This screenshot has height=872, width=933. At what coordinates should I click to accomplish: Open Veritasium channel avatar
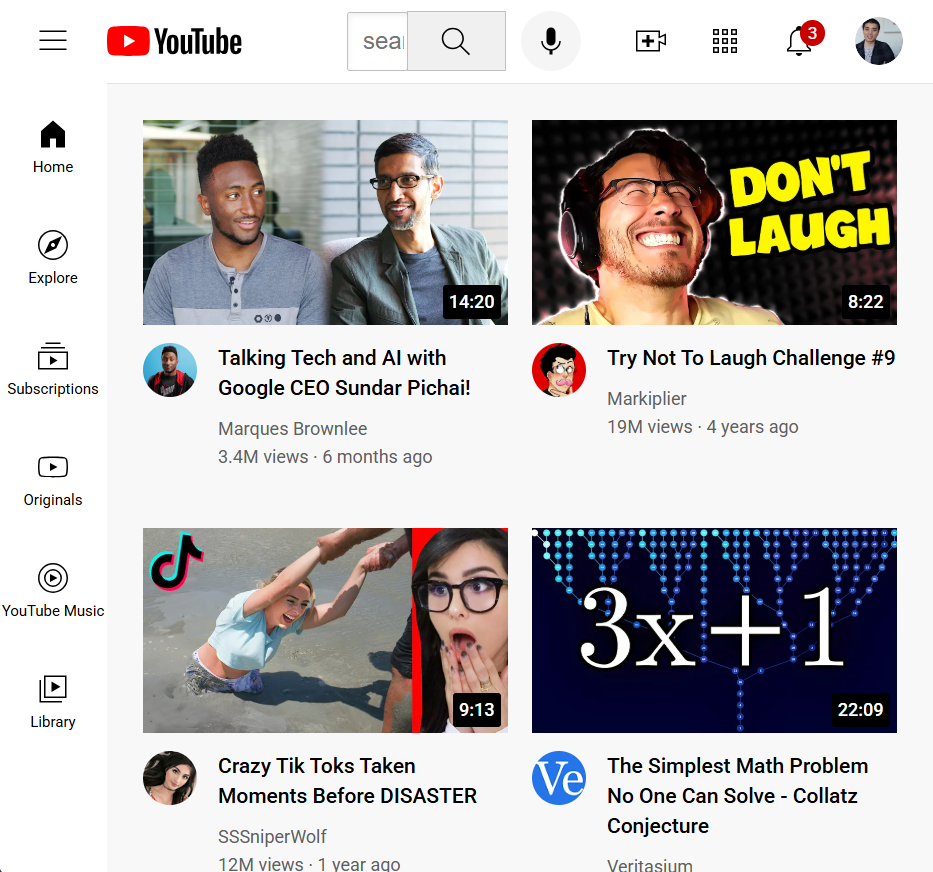[x=559, y=777]
